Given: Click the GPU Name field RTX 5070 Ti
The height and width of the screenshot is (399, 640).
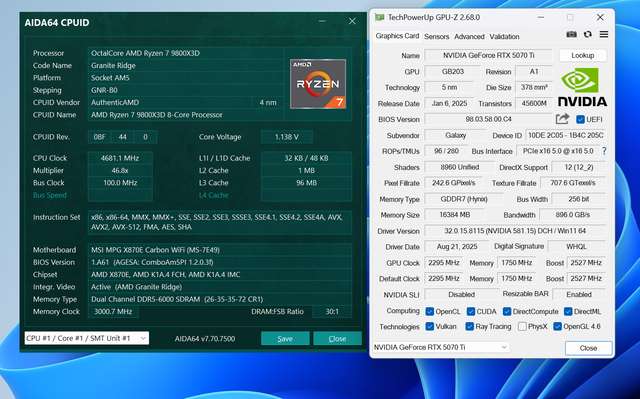Looking at the screenshot, I should click(x=489, y=55).
